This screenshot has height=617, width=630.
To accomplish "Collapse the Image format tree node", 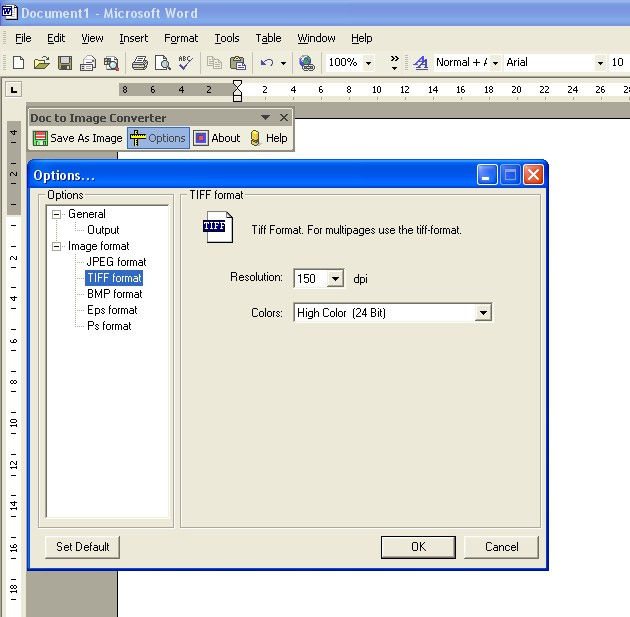I will click(x=56, y=246).
